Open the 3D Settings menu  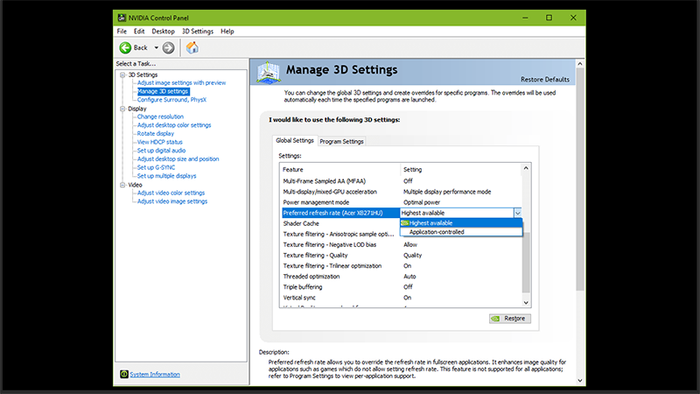click(x=197, y=31)
